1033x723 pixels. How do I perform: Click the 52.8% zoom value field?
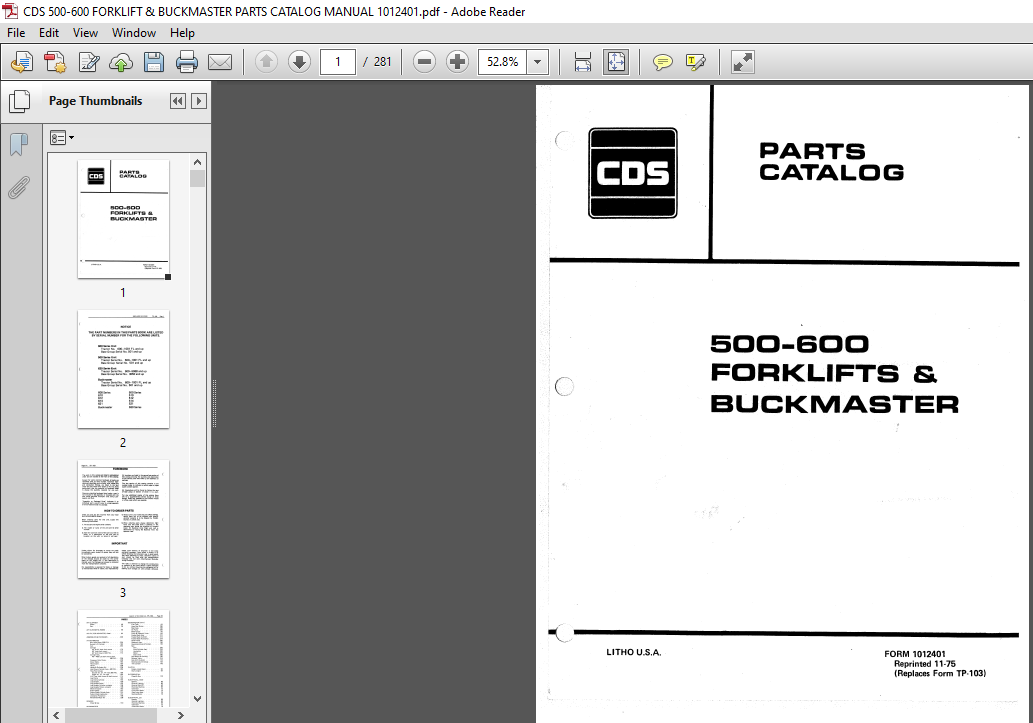(502, 62)
